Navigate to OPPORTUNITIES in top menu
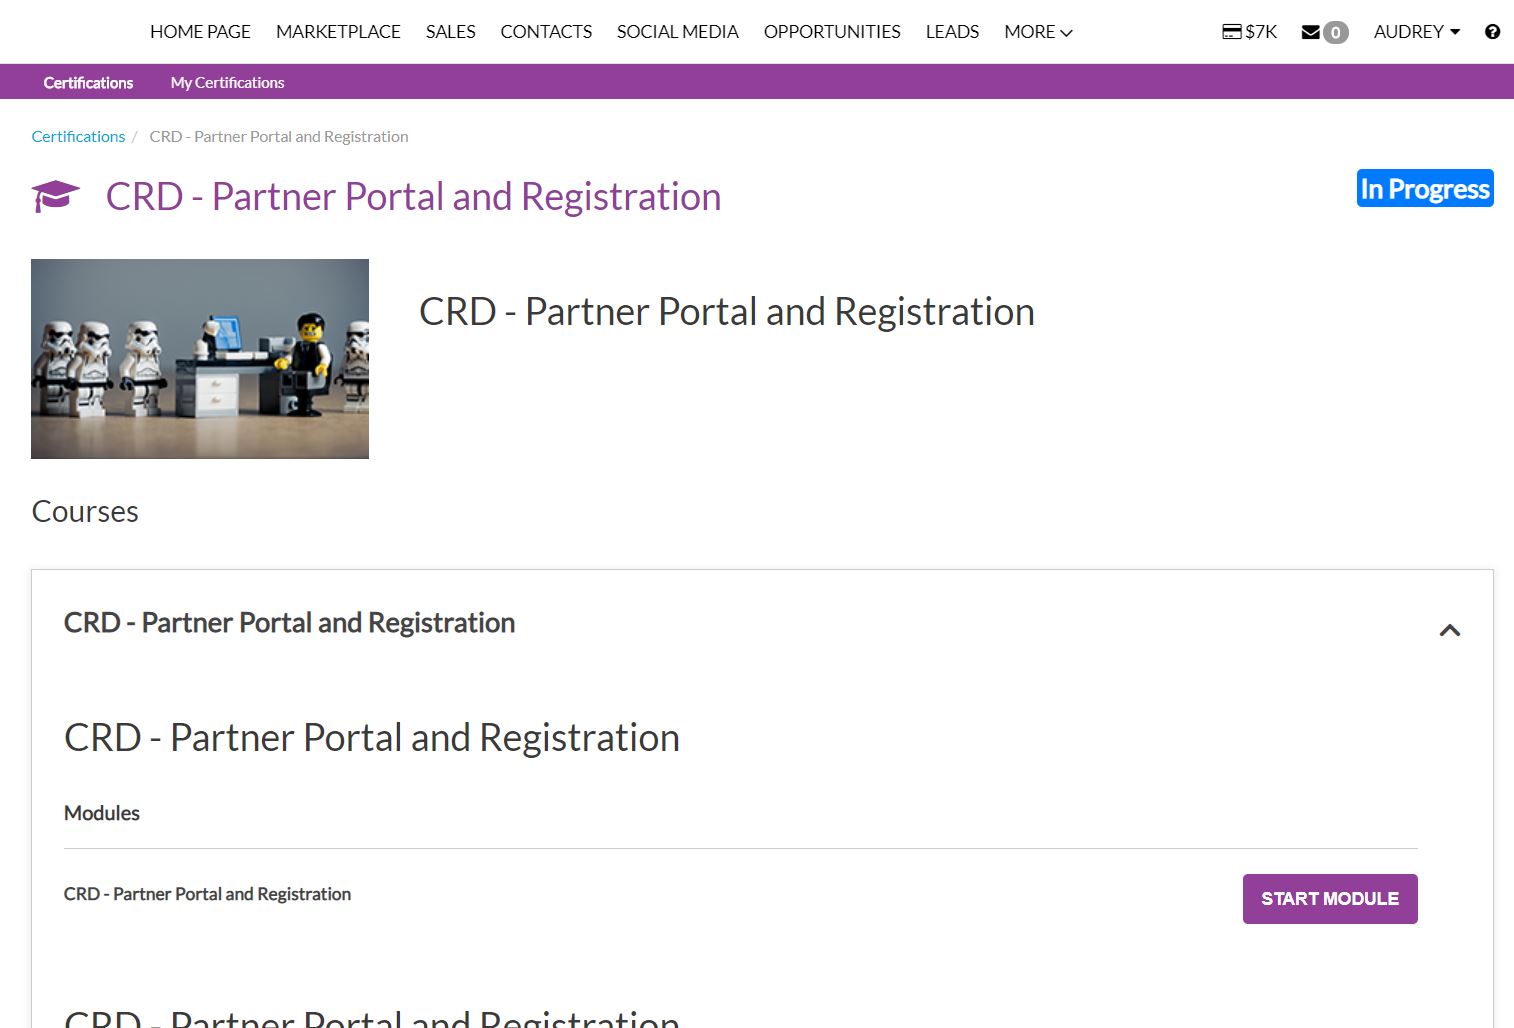 click(x=832, y=32)
